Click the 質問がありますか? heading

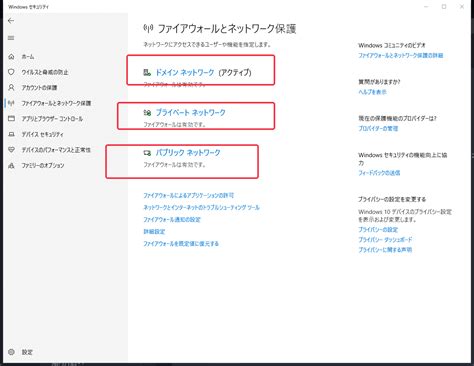coord(379,82)
